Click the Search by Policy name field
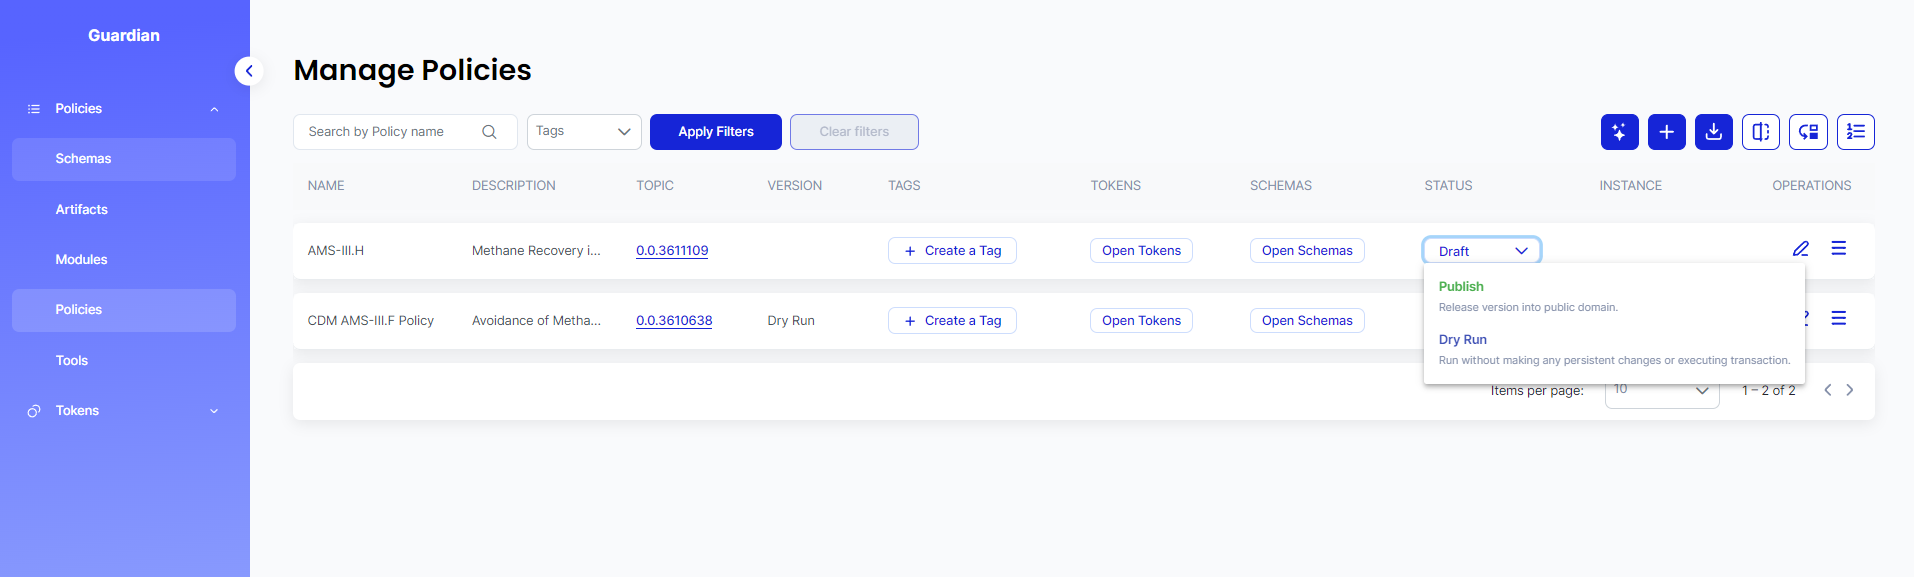1914x577 pixels. (x=390, y=132)
